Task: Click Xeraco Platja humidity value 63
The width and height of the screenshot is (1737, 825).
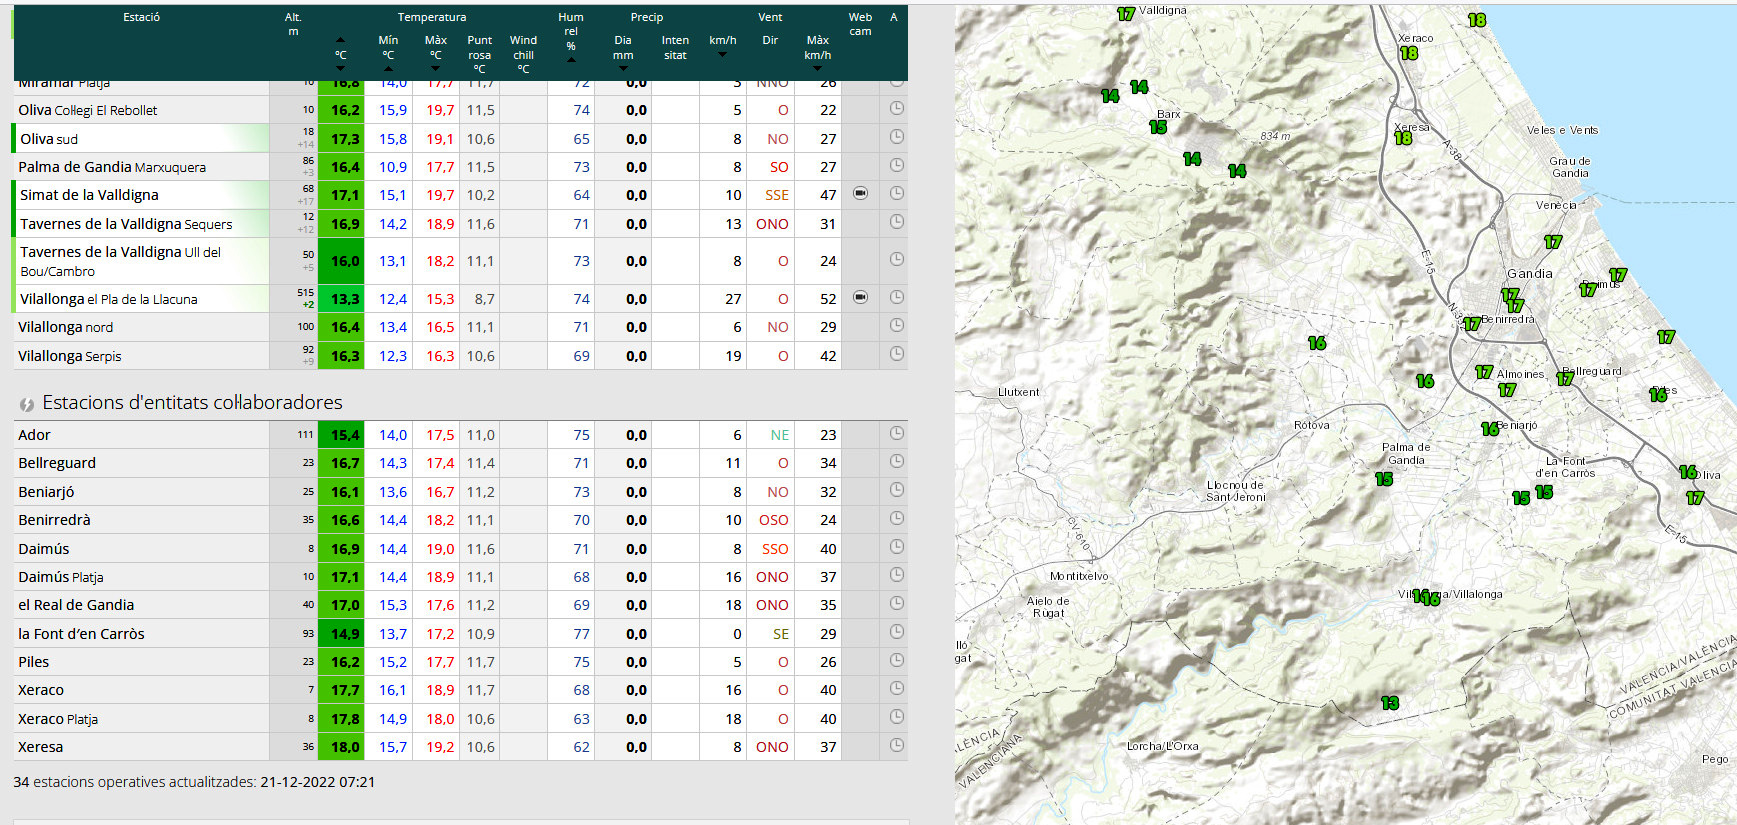Action: [x=581, y=719]
